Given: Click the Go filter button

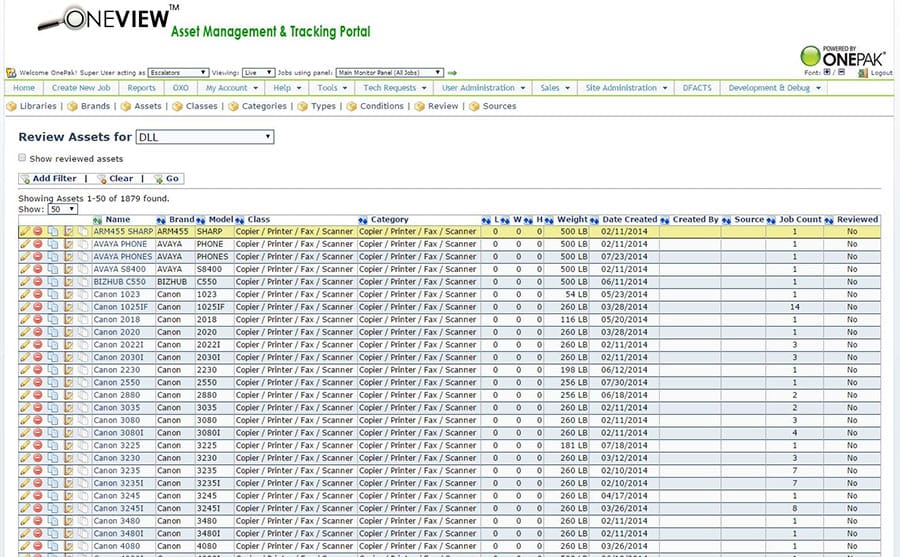Looking at the screenshot, I should [167, 179].
